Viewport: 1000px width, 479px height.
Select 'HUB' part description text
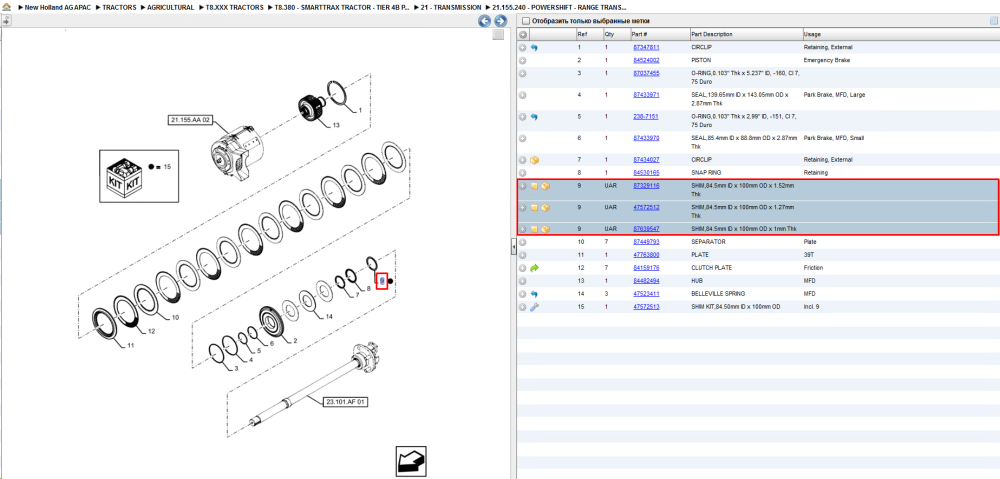tap(697, 281)
